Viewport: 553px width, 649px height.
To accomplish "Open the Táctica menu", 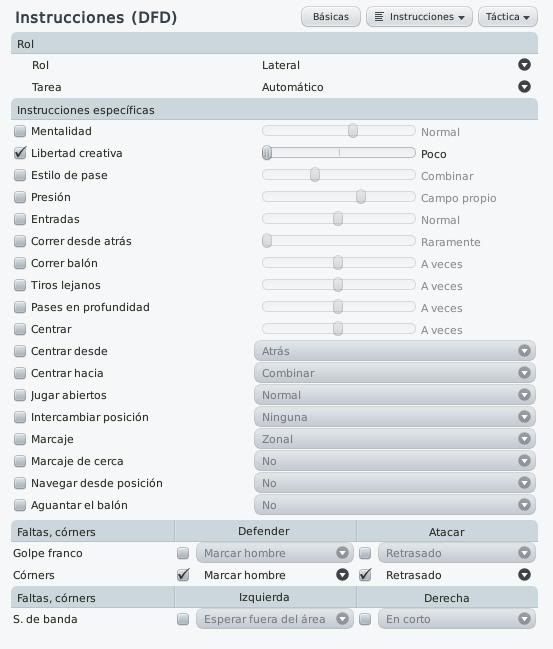I will point(508,17).
